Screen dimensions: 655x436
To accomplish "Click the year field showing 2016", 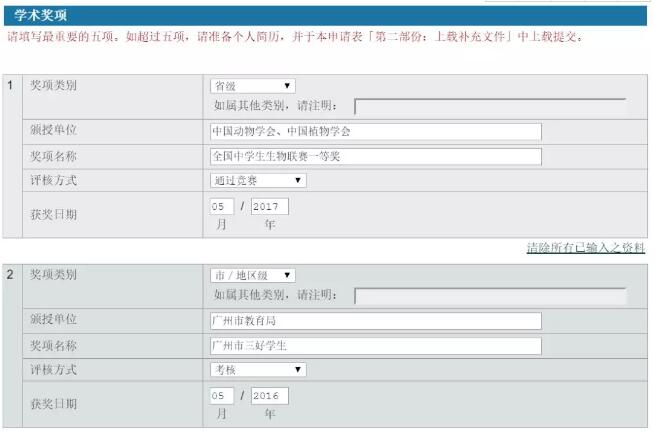I will pyautogui.click(x=269, y=395).
